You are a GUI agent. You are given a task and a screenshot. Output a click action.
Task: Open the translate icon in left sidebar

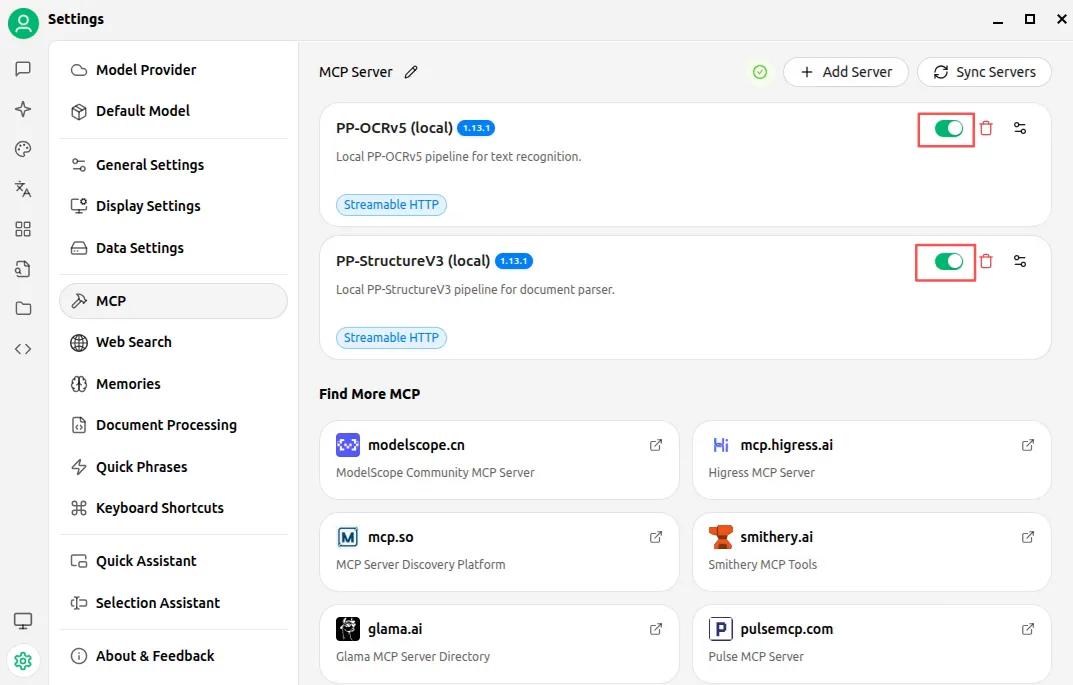point(23,189)
